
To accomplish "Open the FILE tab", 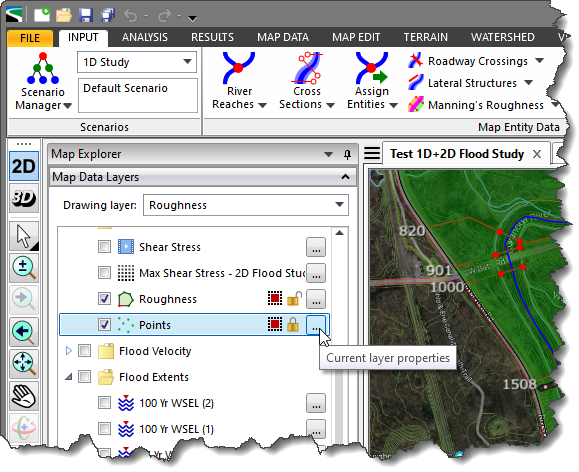I will pos(30,38).
